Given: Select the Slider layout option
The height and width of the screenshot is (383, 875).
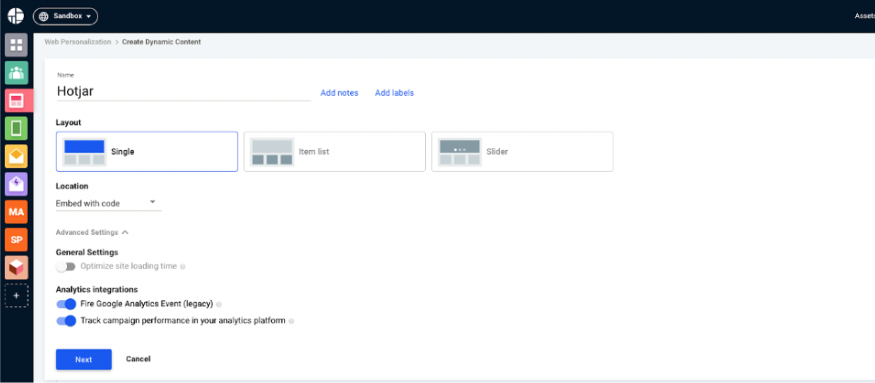Looking at the screenshot, I should click(x=522, y=151).
